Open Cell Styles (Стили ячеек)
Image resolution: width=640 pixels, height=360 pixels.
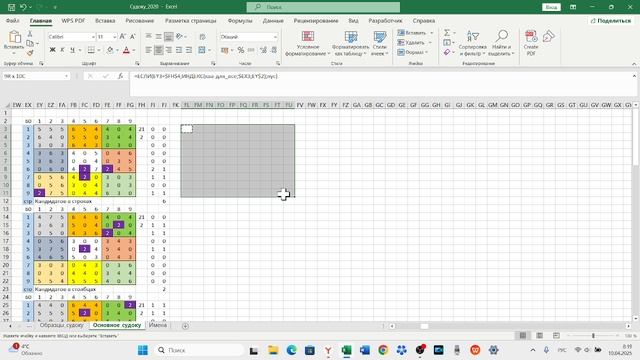pyautogui.click(x=380, y=43)
